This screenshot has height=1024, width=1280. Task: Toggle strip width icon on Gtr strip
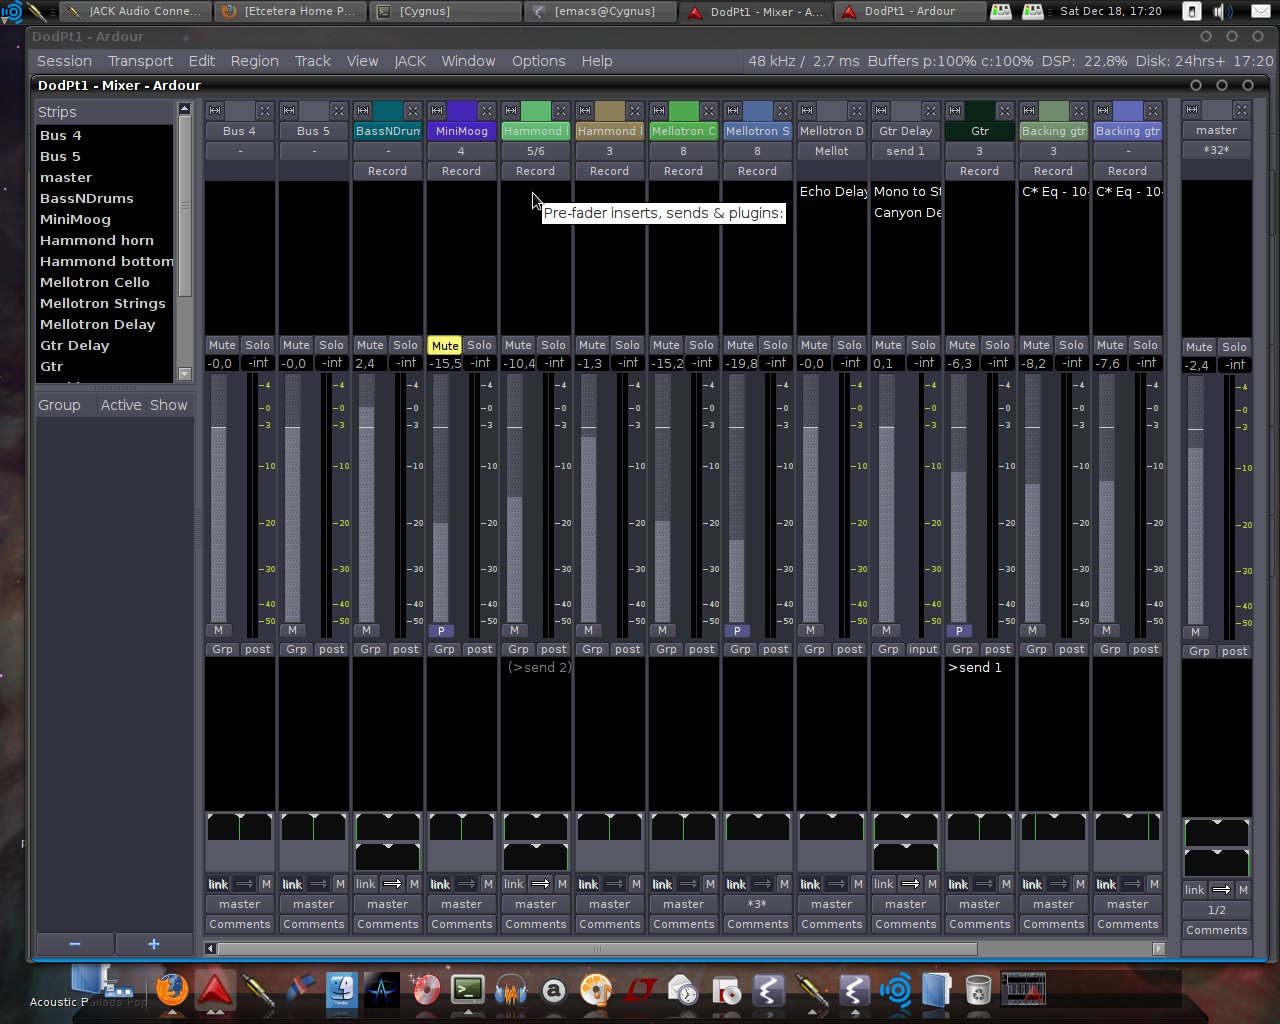955,110
